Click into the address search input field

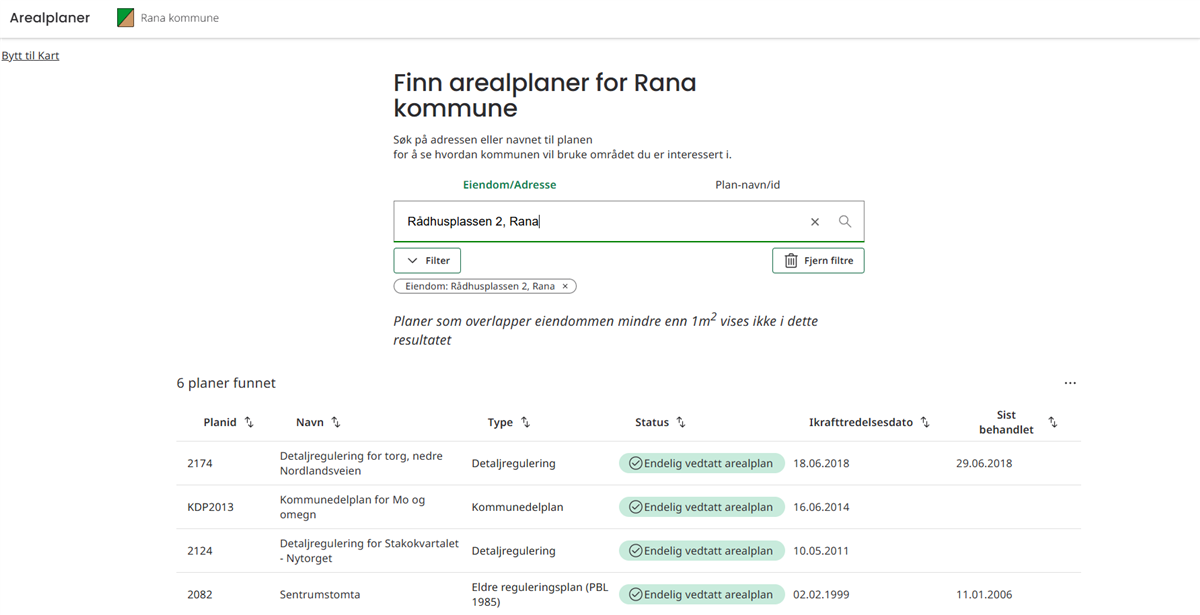click(600, 222)
